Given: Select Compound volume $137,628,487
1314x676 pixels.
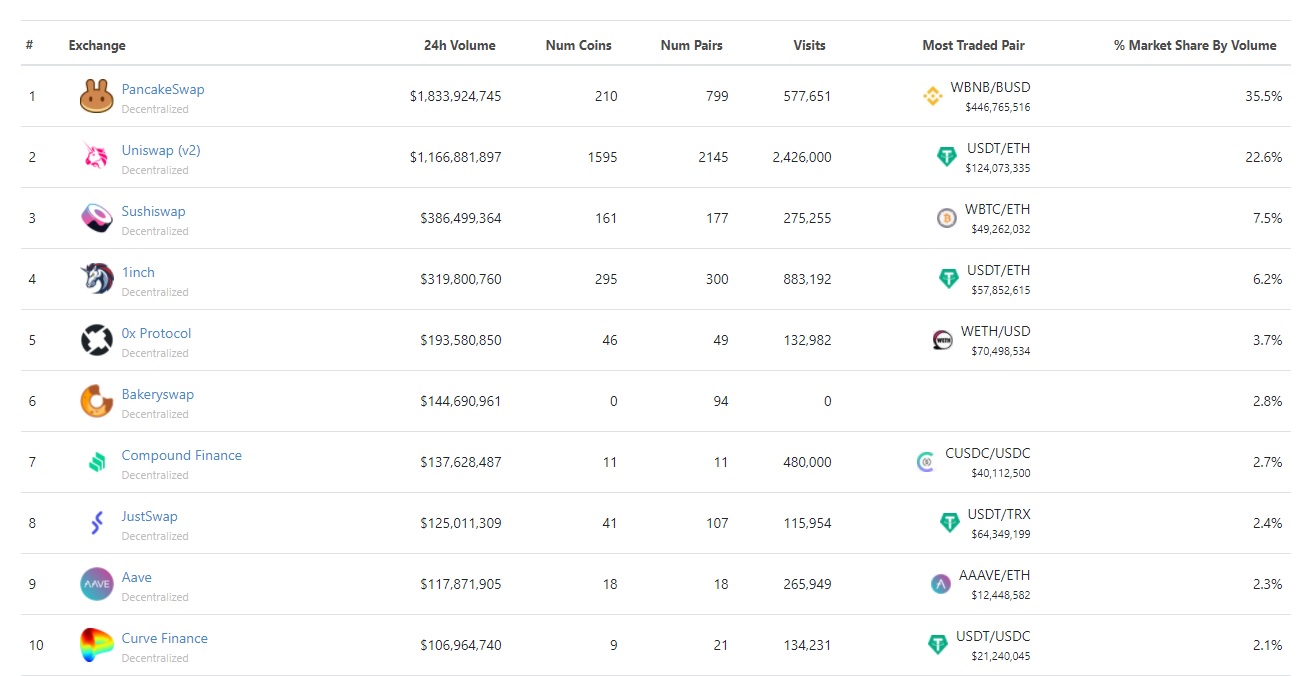Looking at the screenshot, I should click(461, 462).
